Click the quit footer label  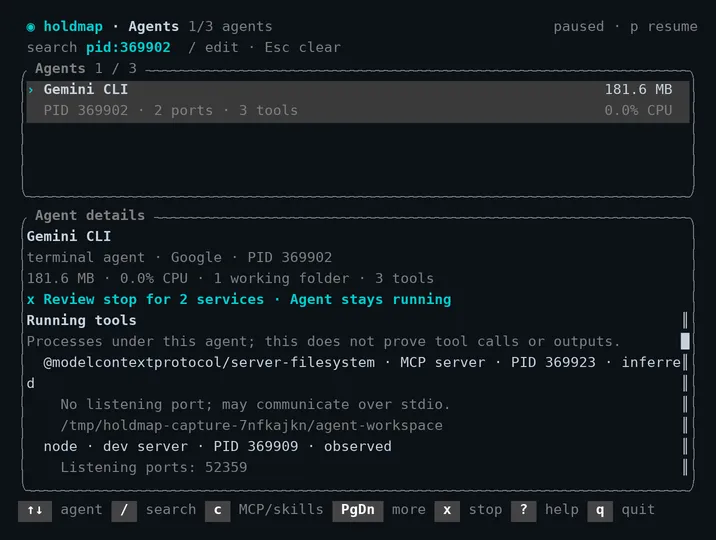(638, 510)
